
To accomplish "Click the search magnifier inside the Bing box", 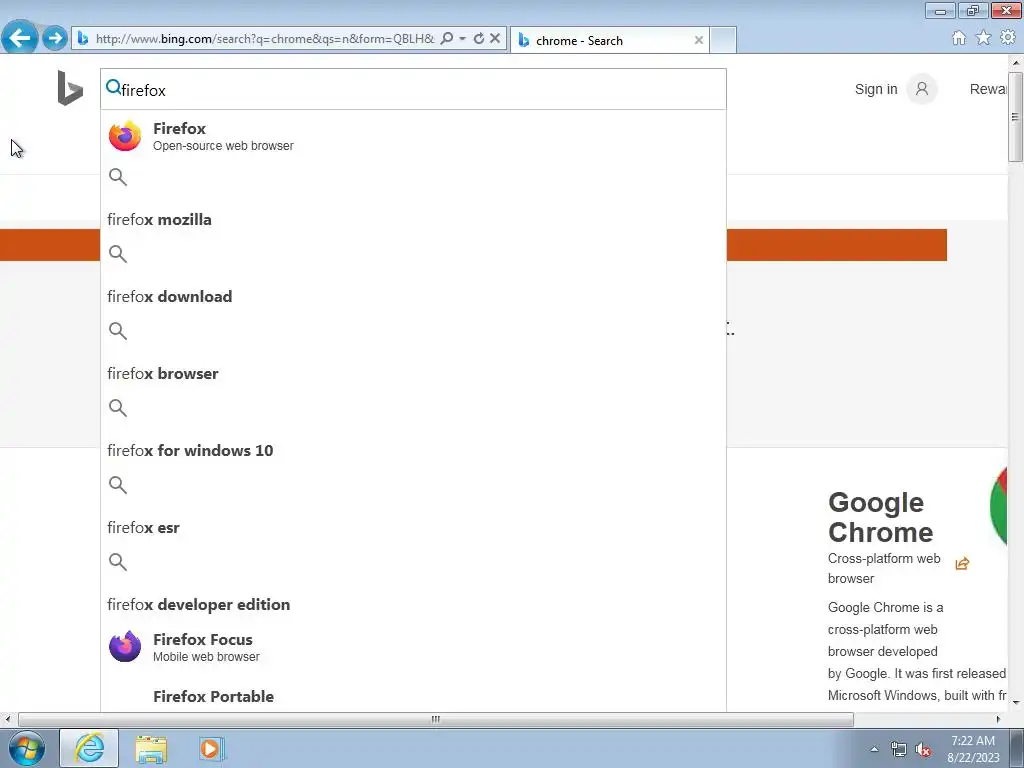I will [x=113, y=87].
